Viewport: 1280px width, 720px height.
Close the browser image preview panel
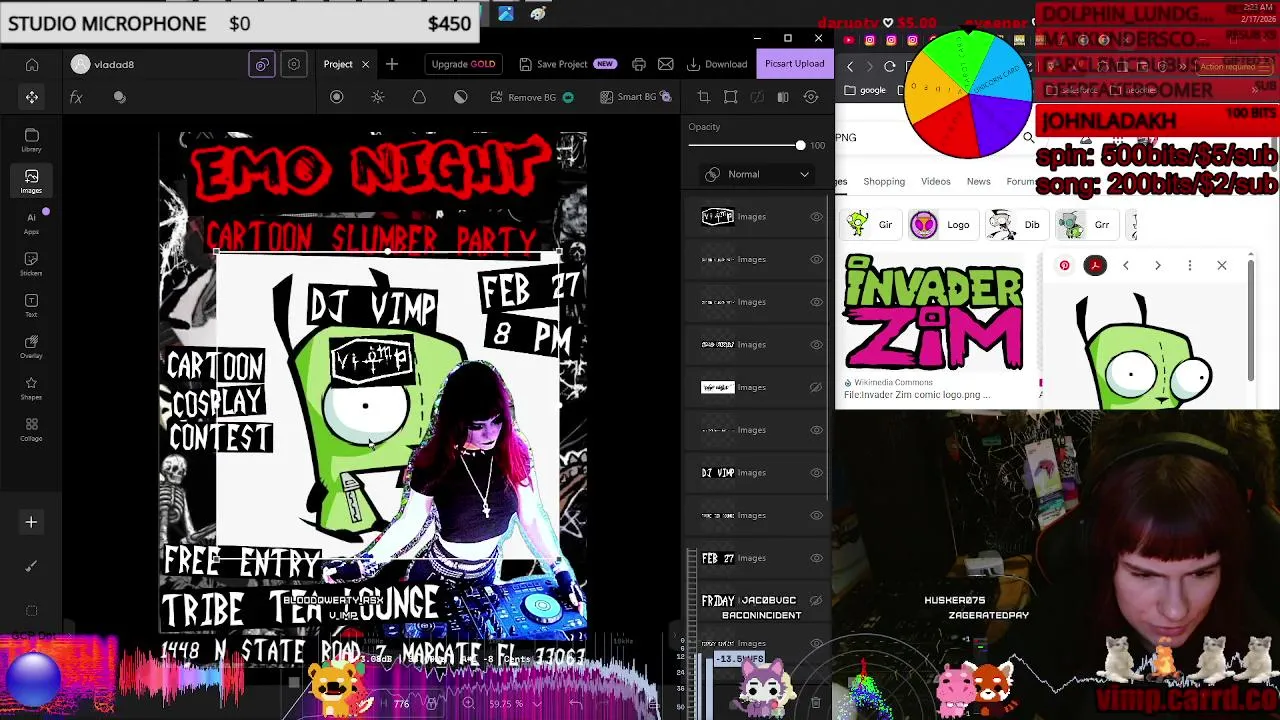coord(1222,265)
